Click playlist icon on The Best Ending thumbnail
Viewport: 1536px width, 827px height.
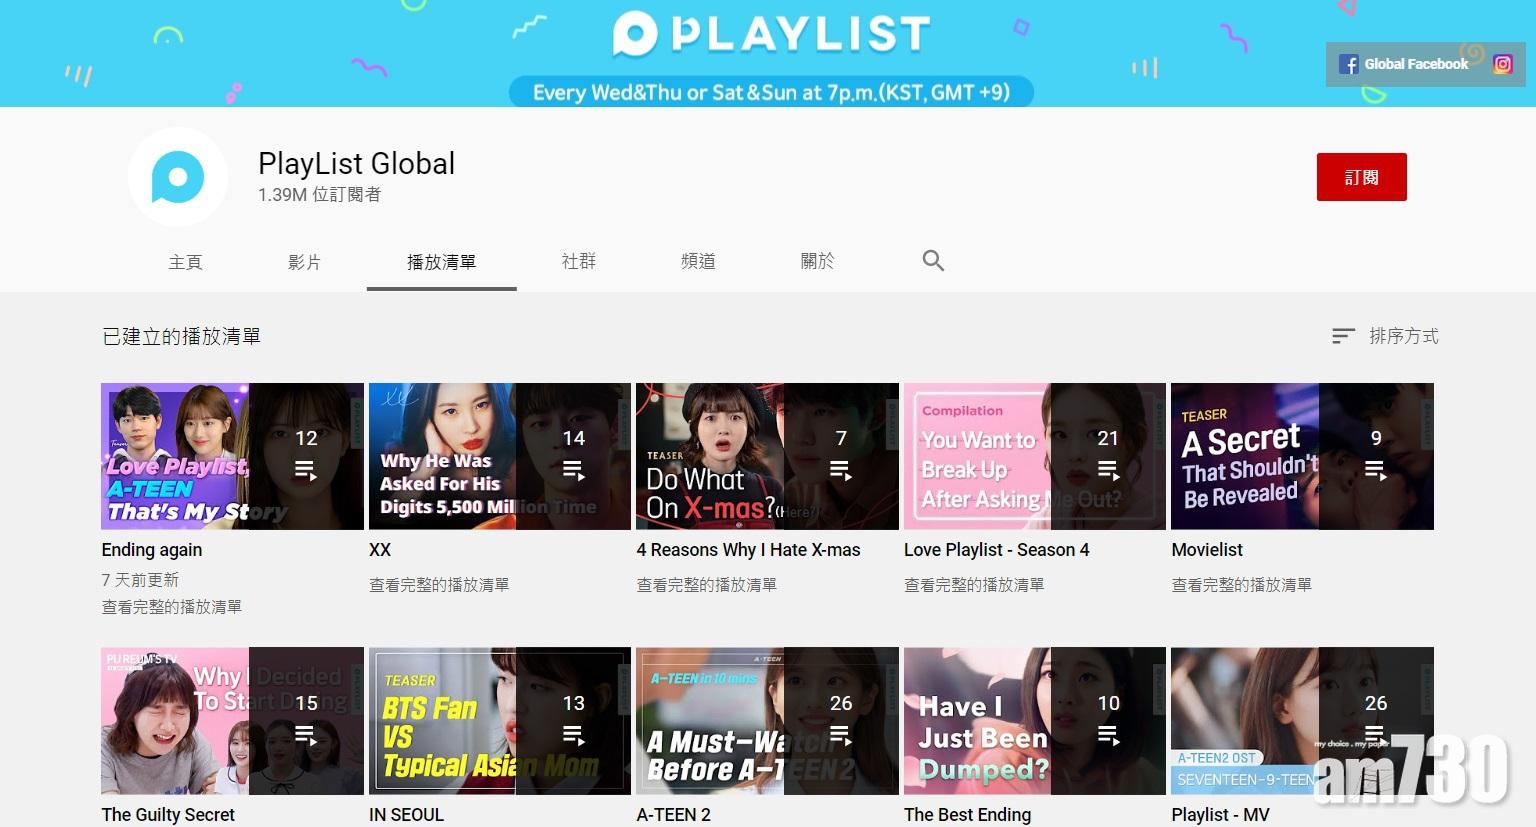point(1108,735)
